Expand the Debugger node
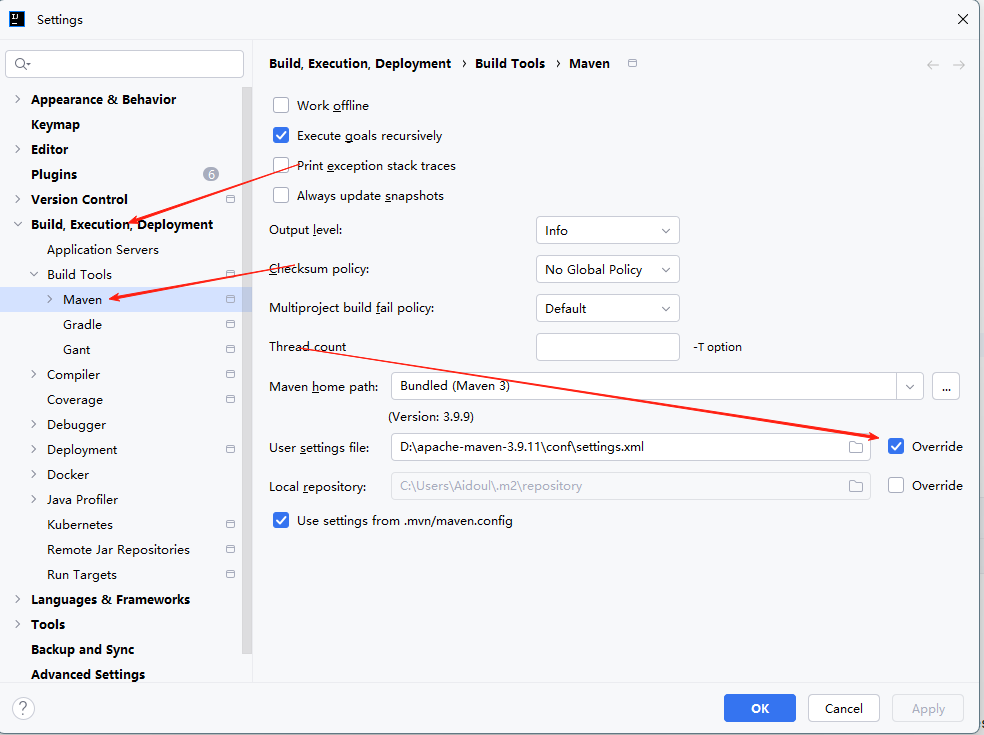984x735 pixels. [x=34, y=424]
